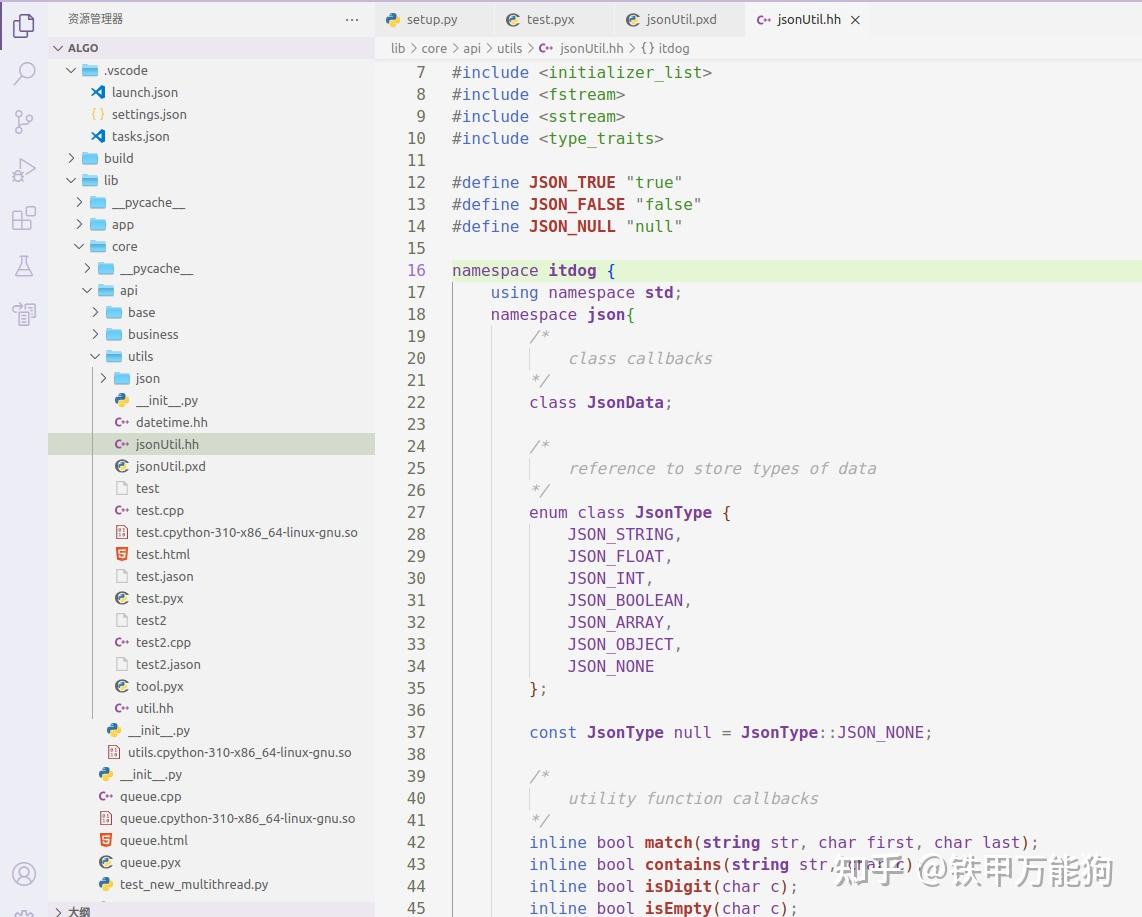Click the 'lib' breadcrumb segment
1142x917 pixels.
point(398,49)
